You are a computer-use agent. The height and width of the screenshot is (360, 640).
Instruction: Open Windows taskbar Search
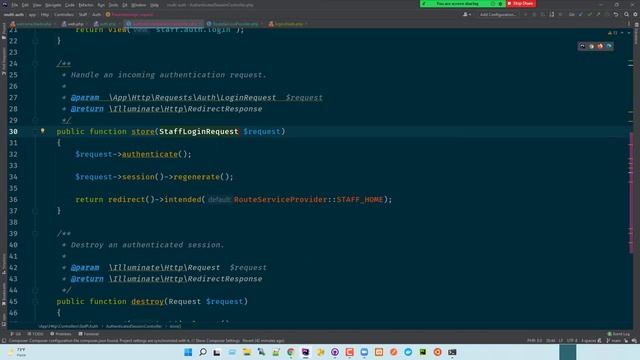(203, 352)
